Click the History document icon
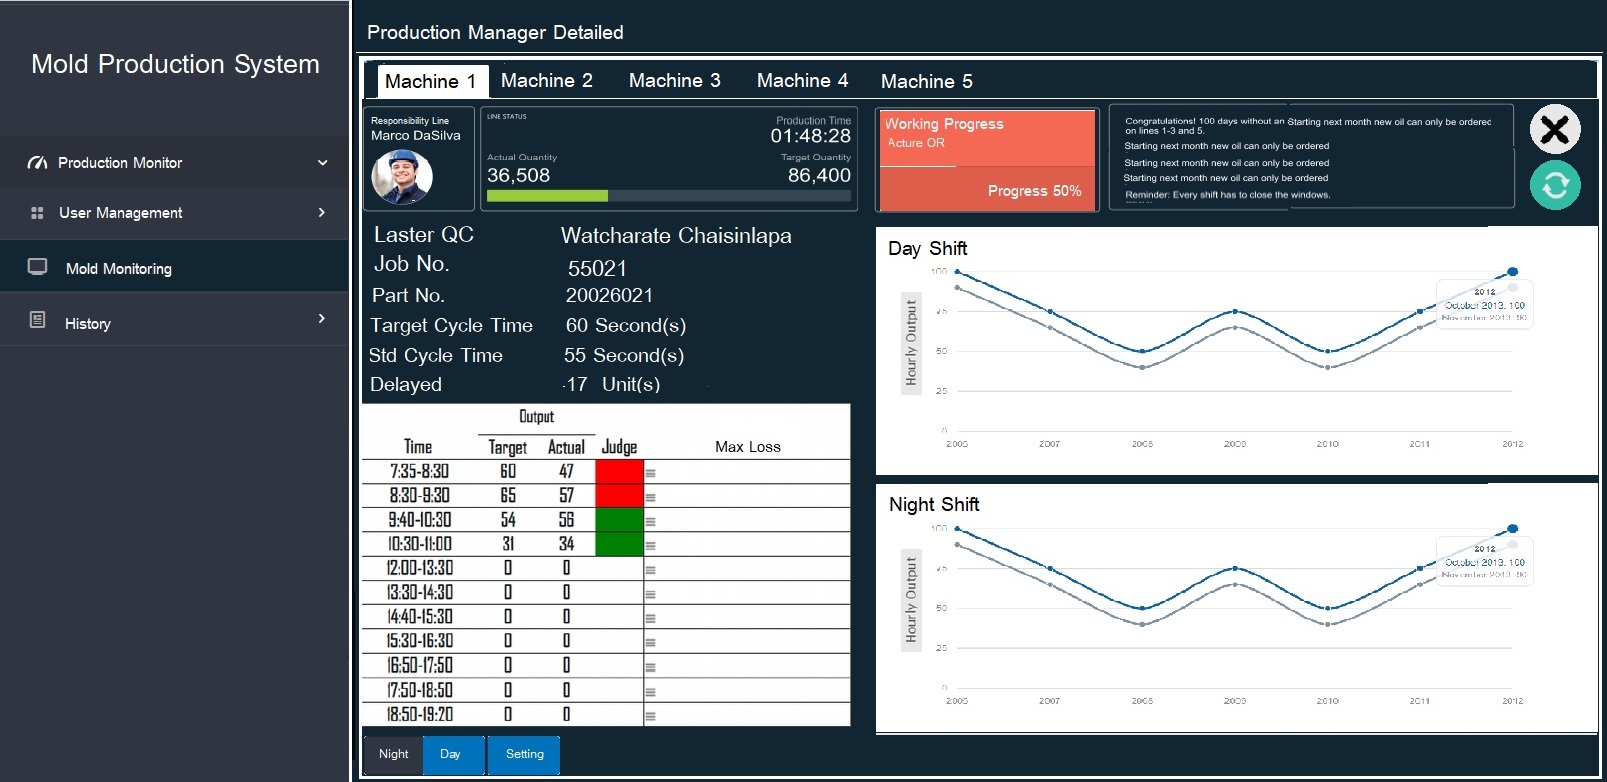The width and height of the screenshot is (1607, 782). [x=38, y=320]
